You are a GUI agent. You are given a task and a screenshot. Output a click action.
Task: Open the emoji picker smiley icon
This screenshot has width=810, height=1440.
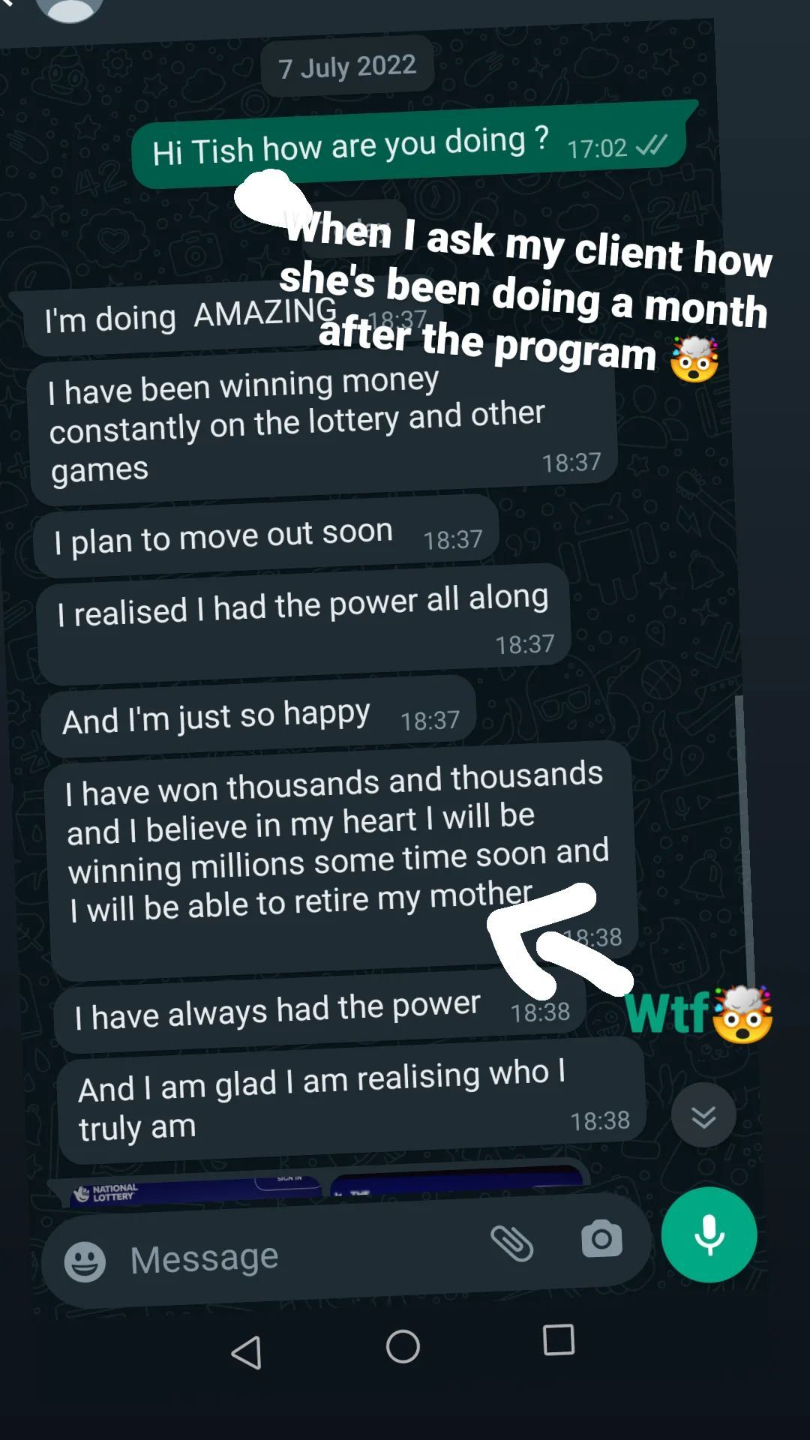click(x=85, y=1262)
